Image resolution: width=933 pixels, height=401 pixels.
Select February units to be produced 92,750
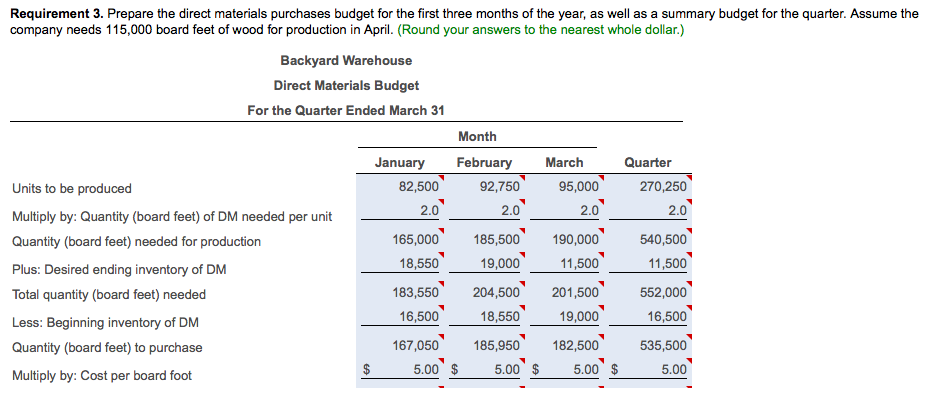click(500, 187)
